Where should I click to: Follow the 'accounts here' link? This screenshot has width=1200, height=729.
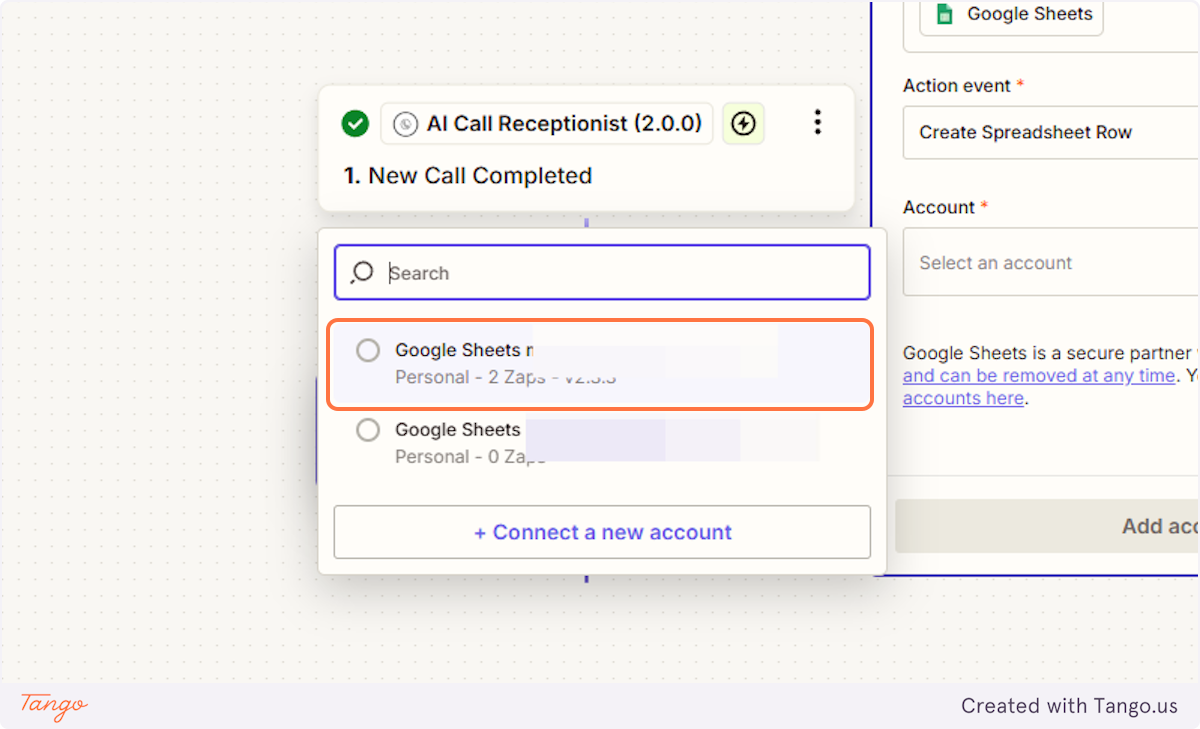963,398
